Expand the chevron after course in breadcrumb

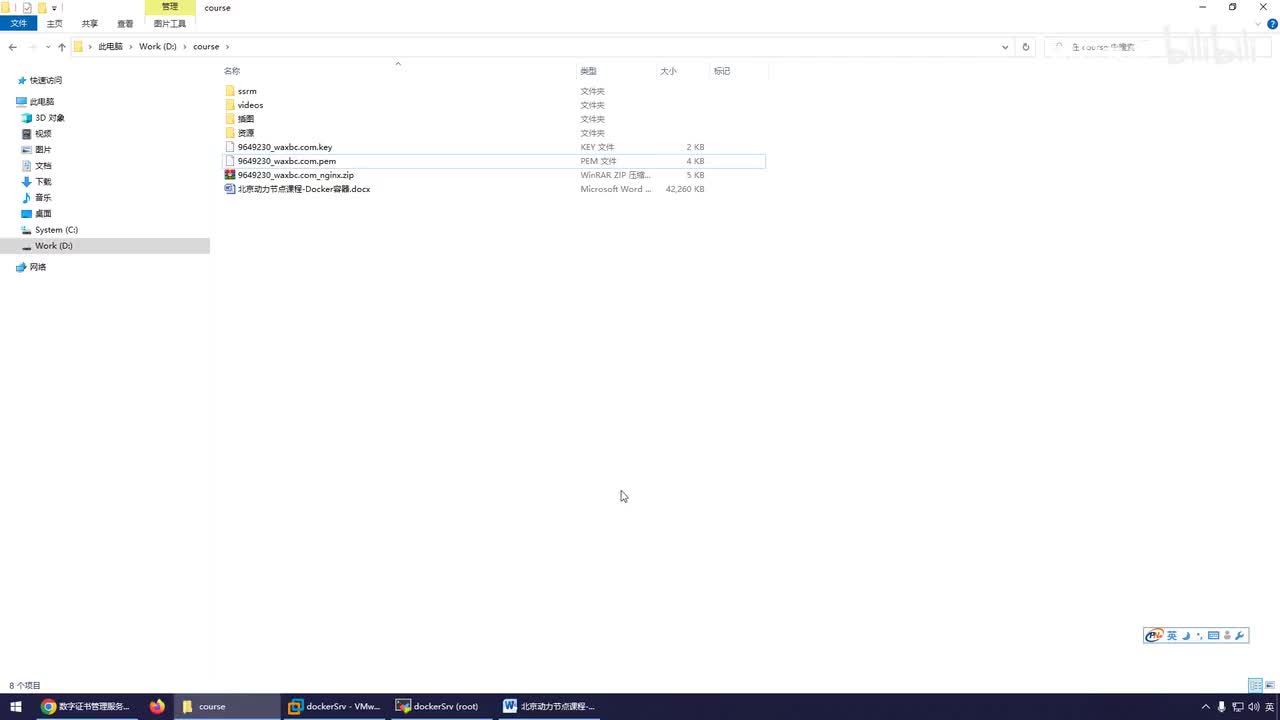[227, 47]
